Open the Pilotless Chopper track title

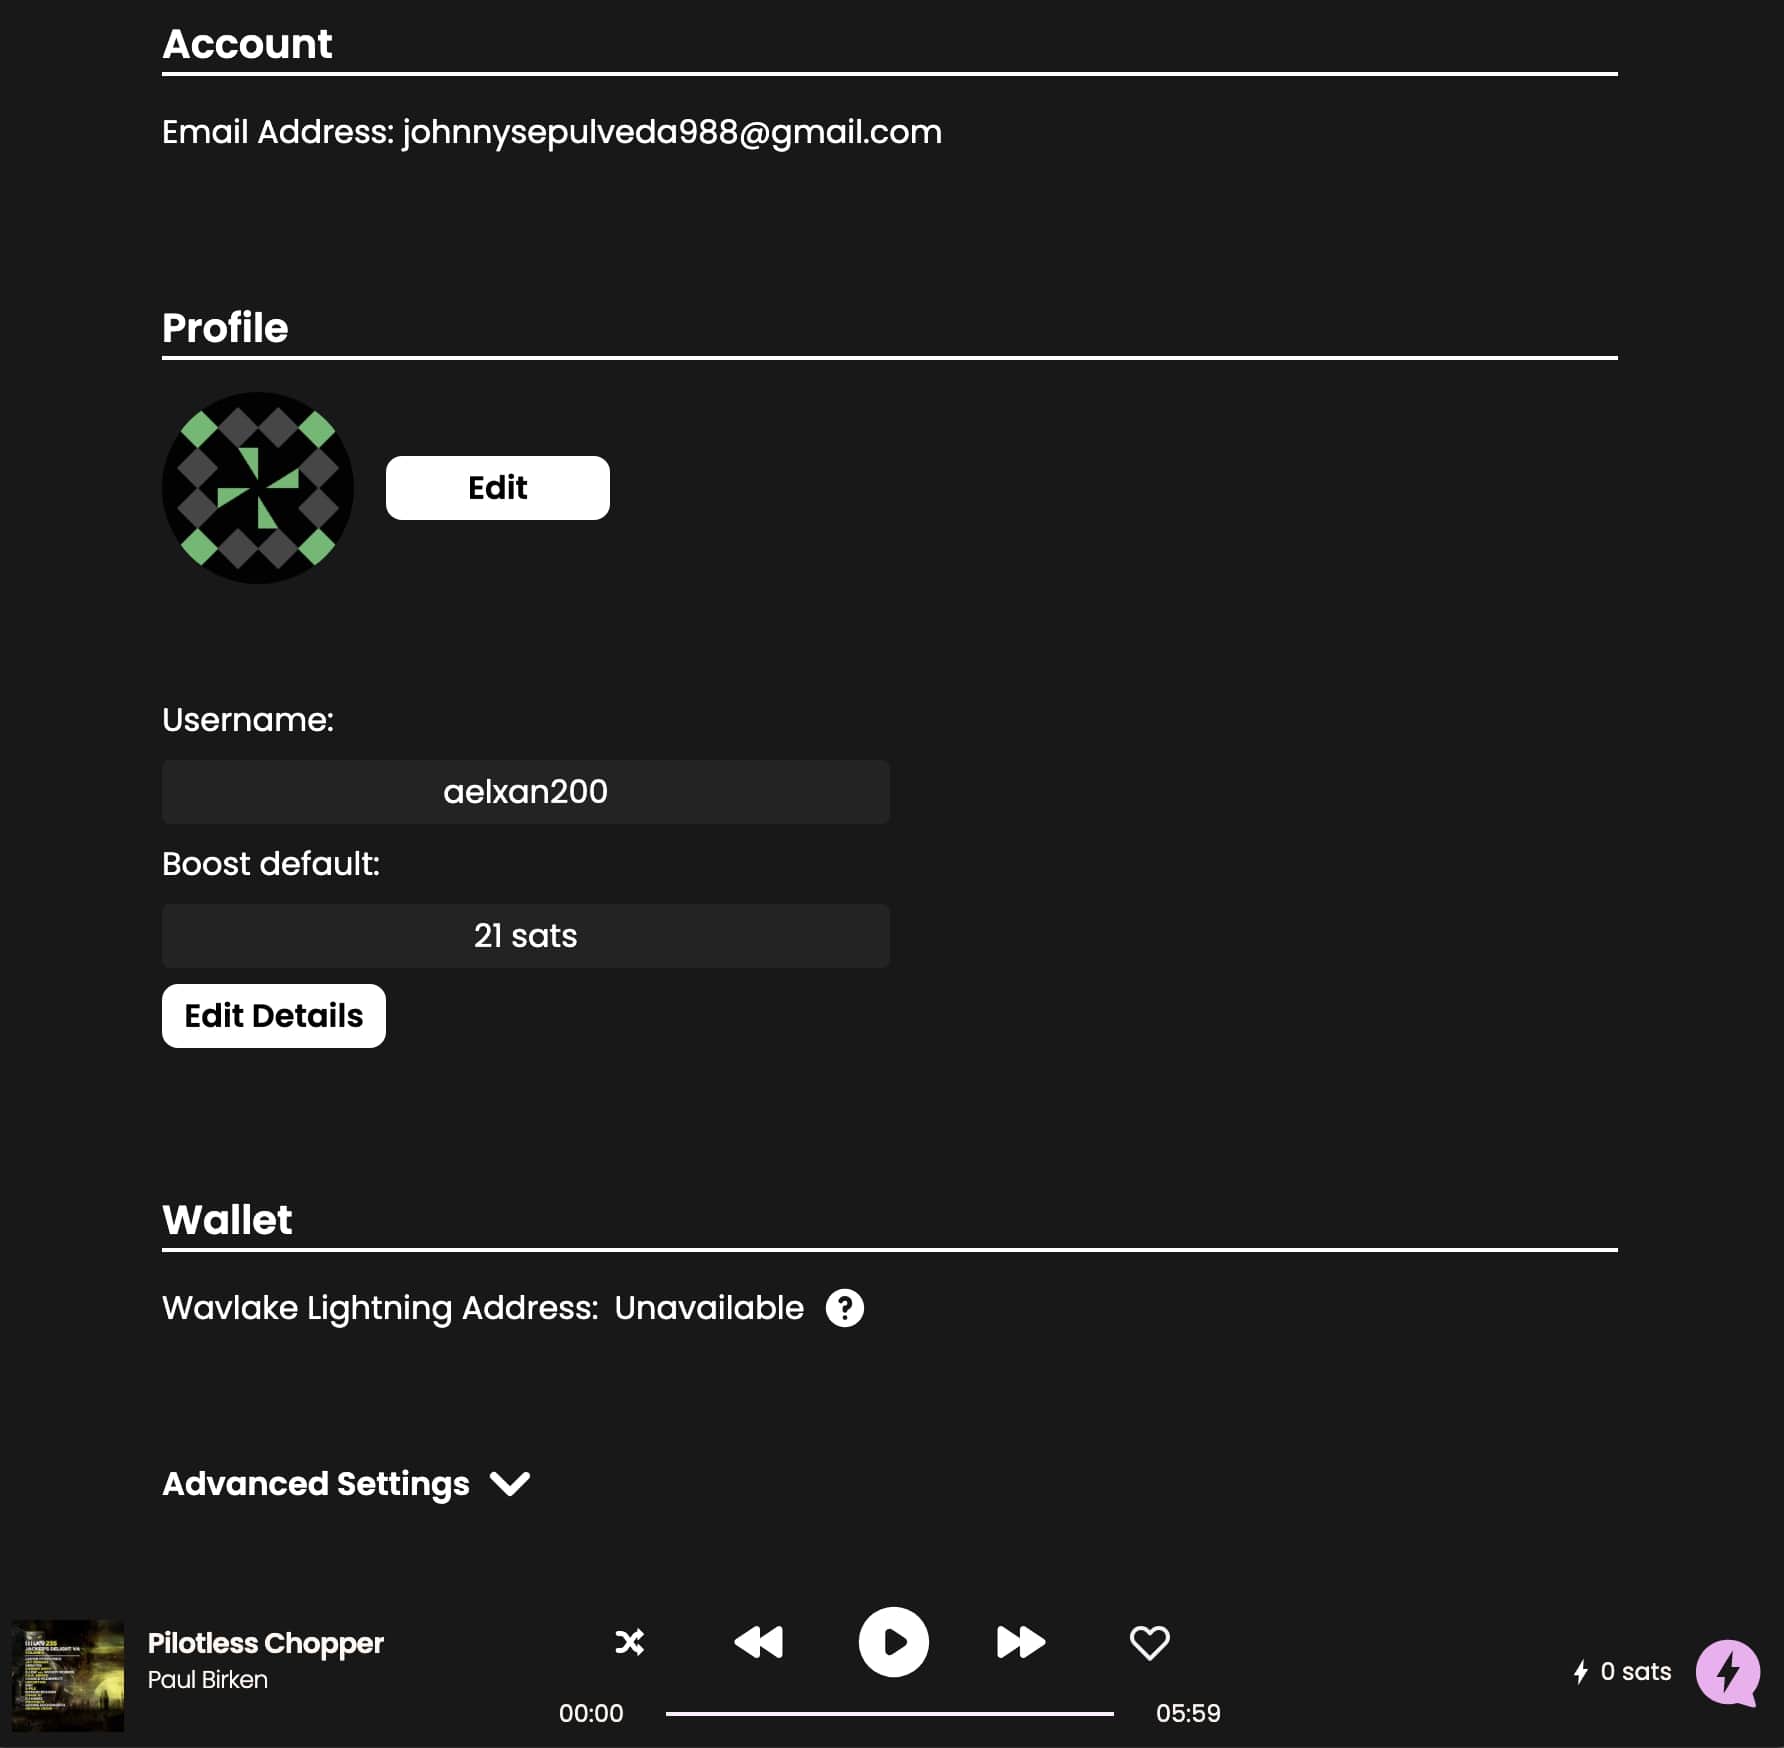tap(266, 1643)
